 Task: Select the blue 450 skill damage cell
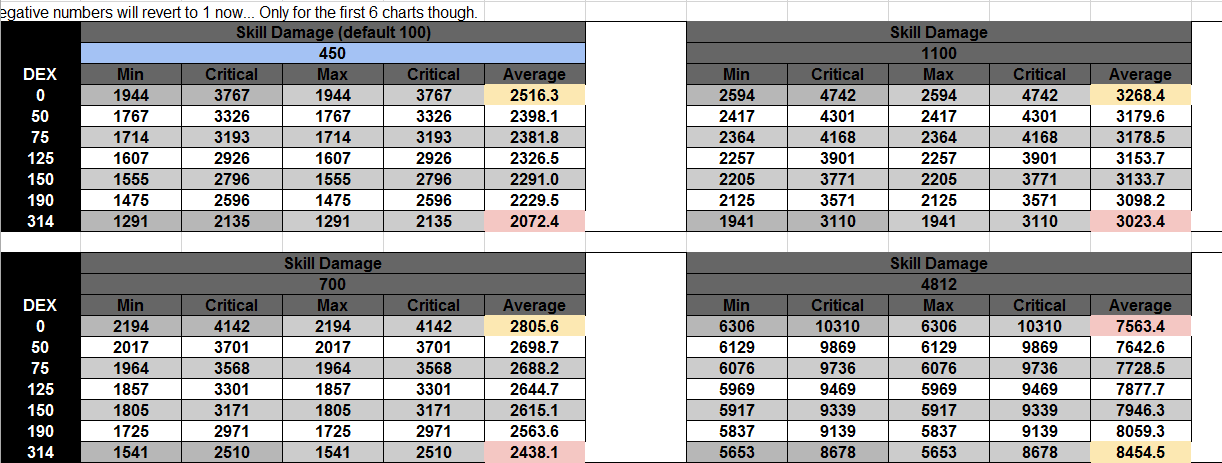[x=332, y=53]
